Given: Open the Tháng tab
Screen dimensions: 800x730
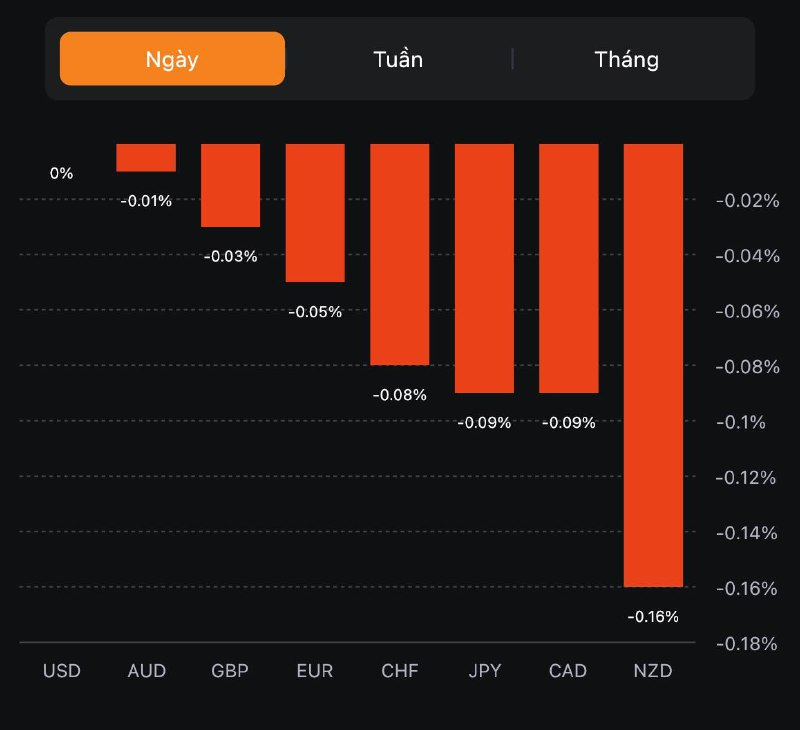Looking at the screenshot, I should [x=627, y=59].
